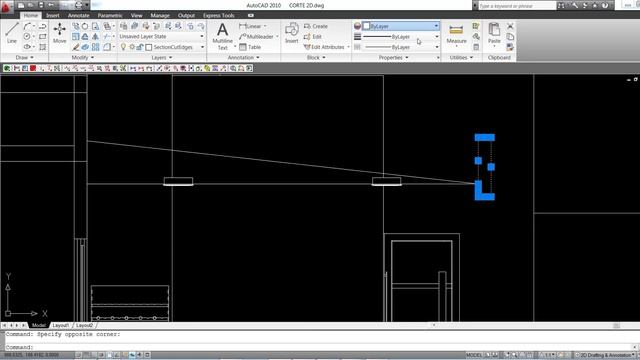Select the Erase tool in Modify panel
Viewport: 640px width, 360px height.
[x=76, y=47]
